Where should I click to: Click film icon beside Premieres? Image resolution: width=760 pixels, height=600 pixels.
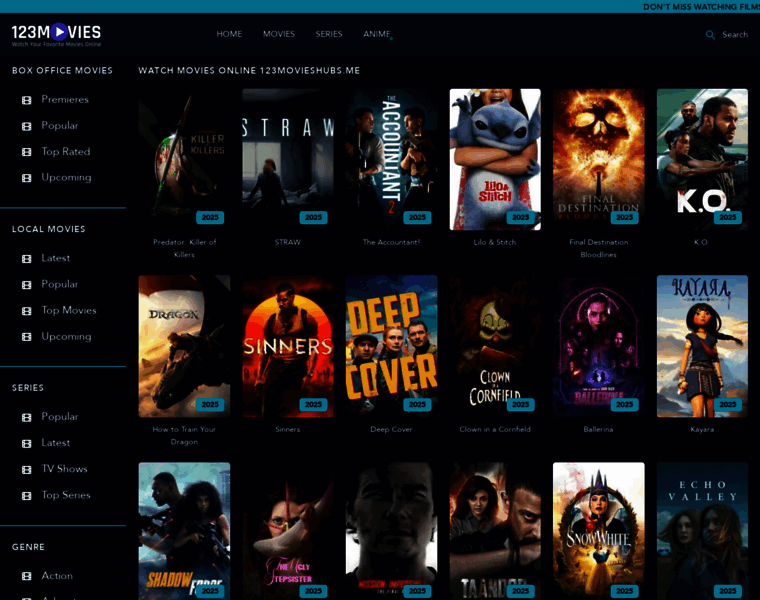point(27,100)
